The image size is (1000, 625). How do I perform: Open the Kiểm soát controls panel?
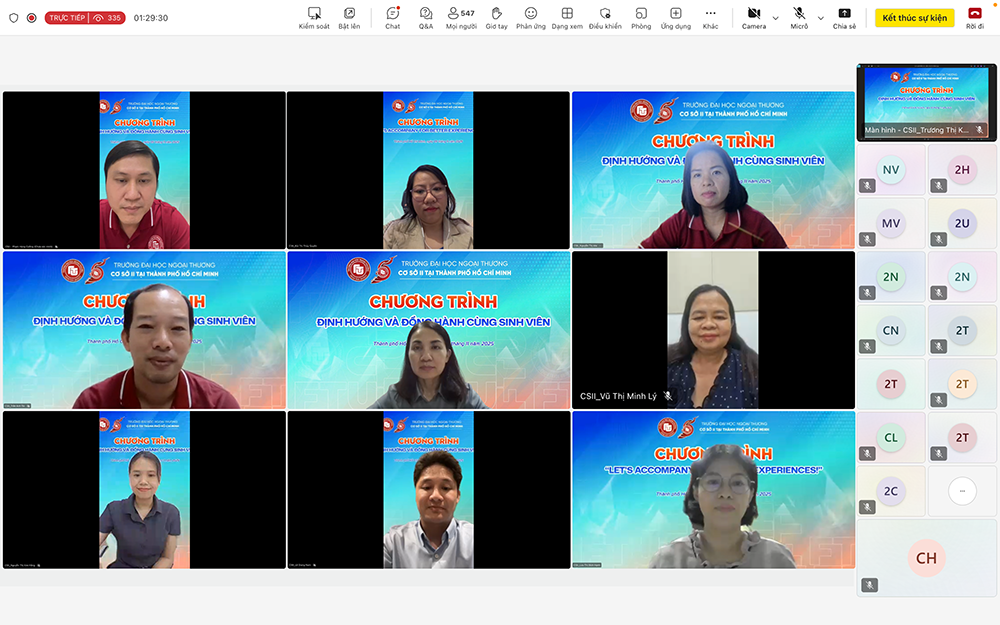click(313, 17)
